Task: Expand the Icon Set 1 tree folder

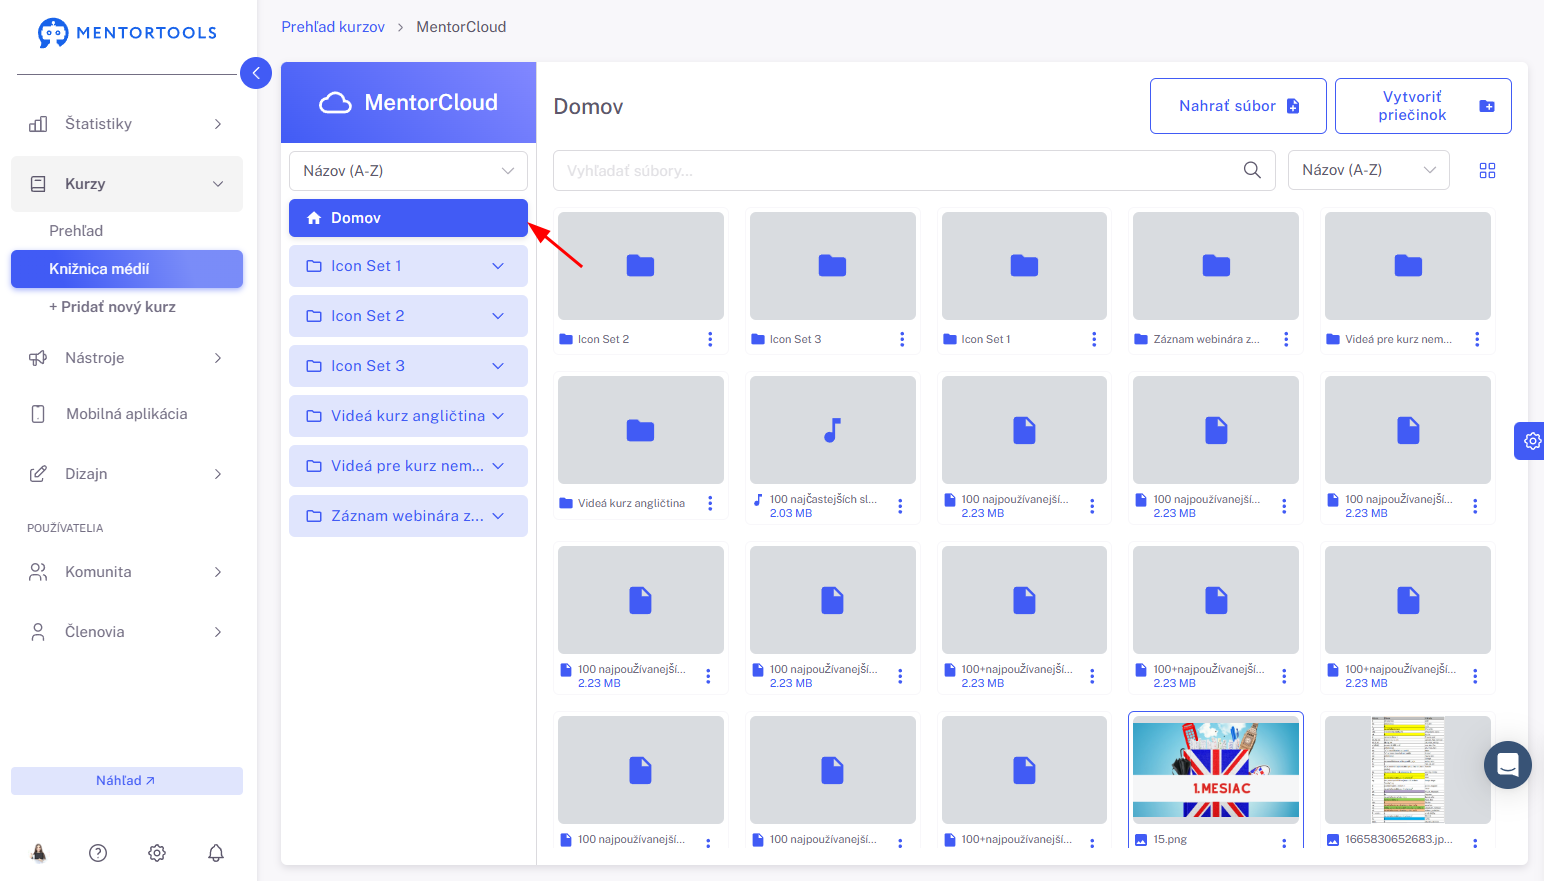Action: tap(498, 266)
